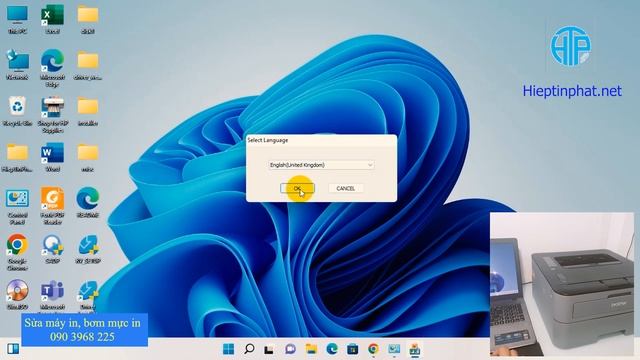Click OK in the Select Language dialog

click(297, 188)
